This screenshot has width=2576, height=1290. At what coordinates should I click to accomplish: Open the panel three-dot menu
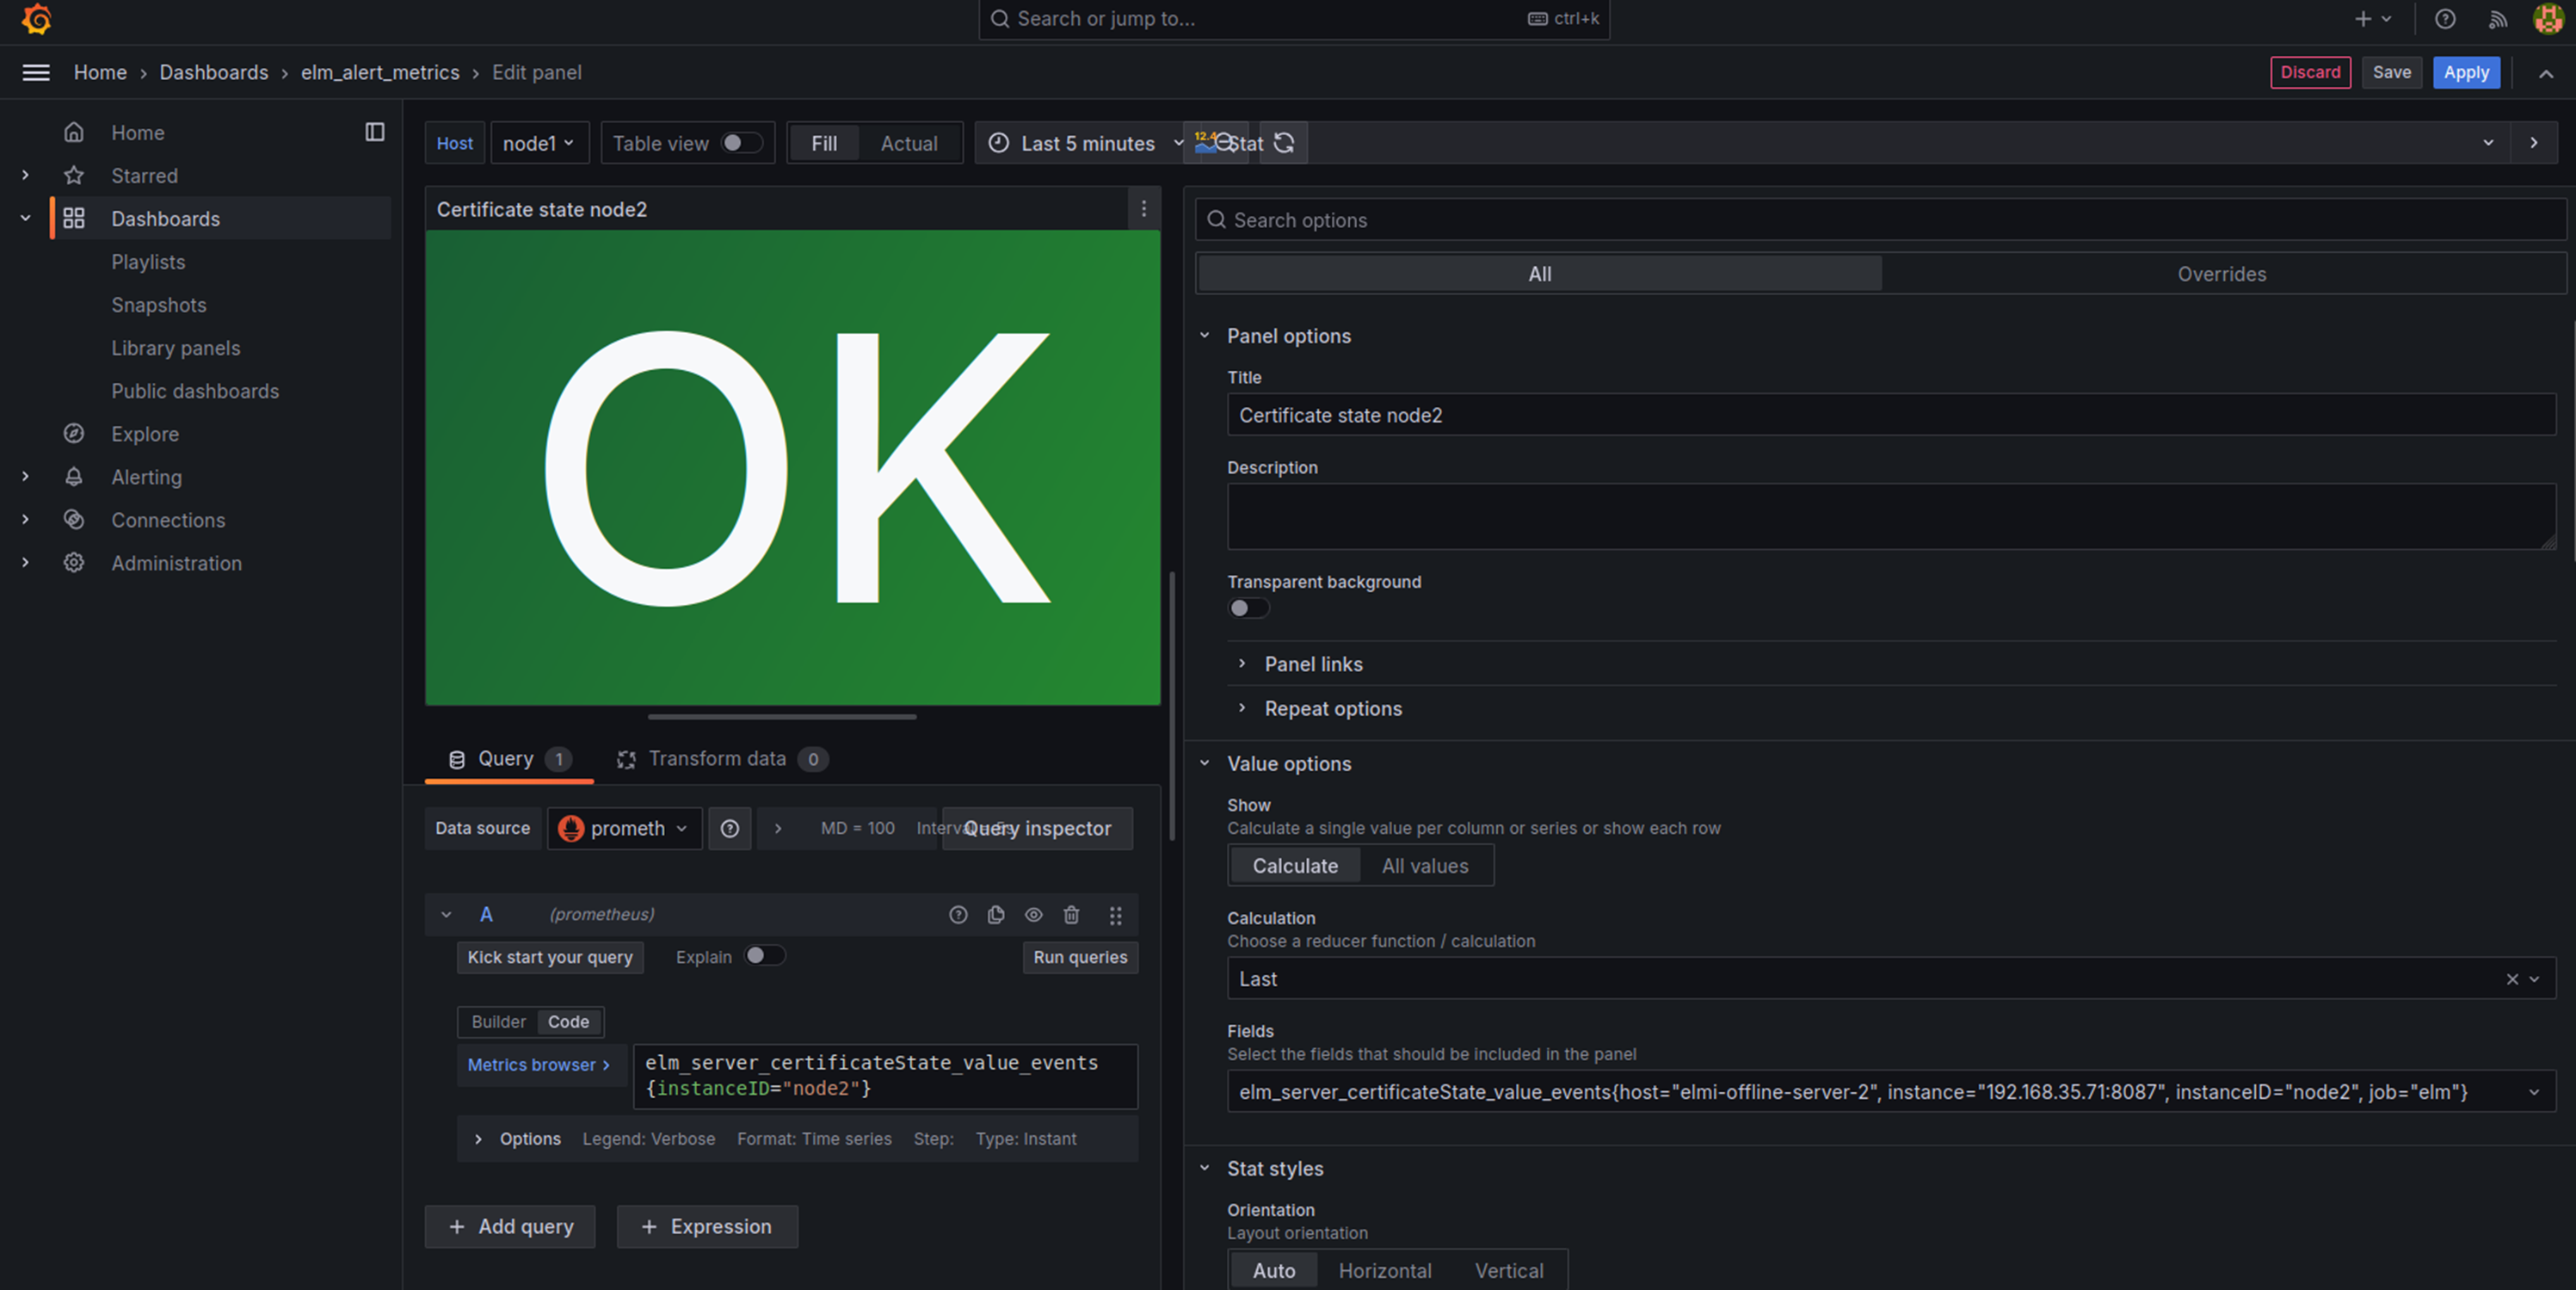click(1144, 209)
